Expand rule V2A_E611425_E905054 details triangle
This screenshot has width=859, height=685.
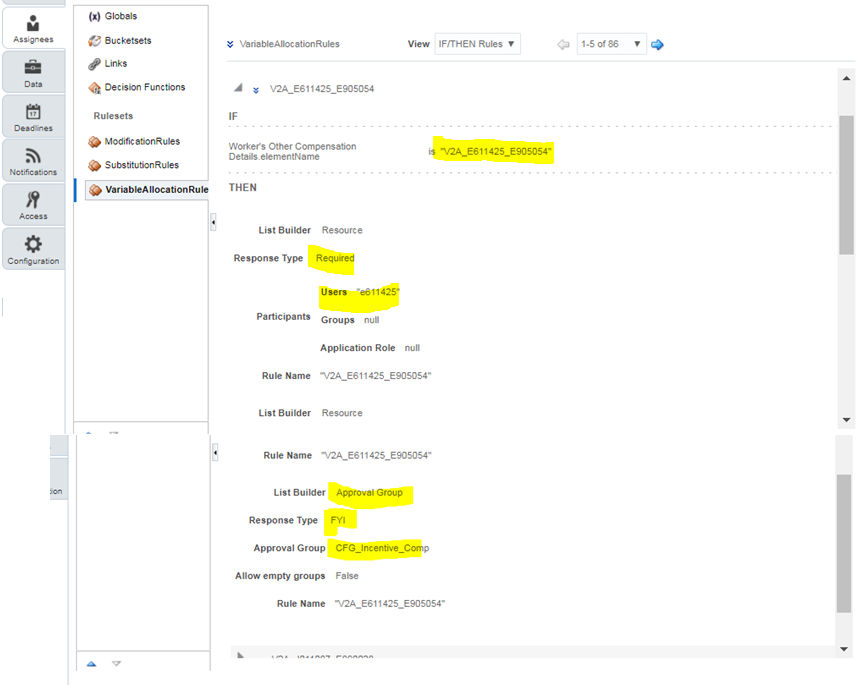coord(237,88)
